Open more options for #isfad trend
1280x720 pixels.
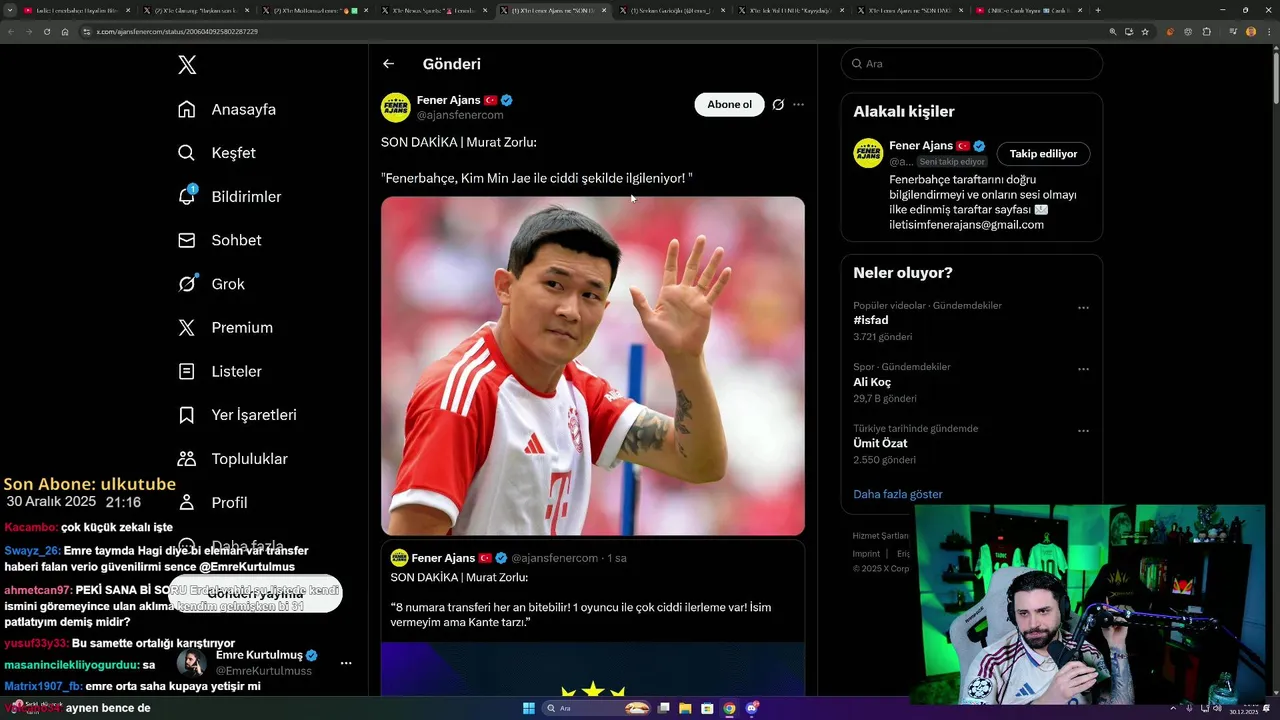click(1083, 308)
